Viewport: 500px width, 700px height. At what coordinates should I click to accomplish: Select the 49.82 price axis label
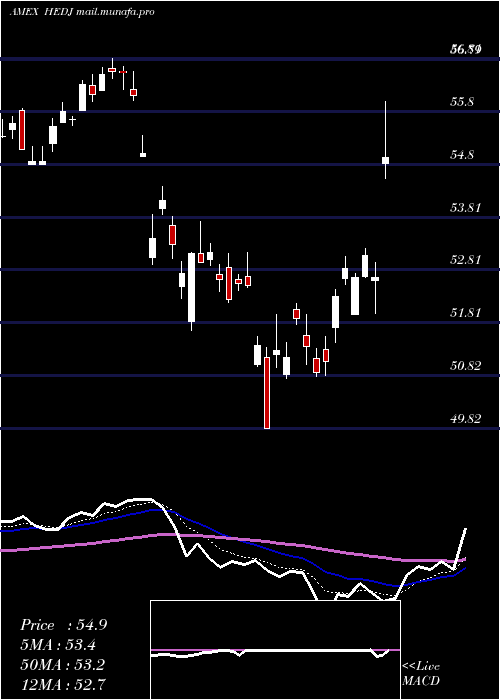click(x=465, y=418)
